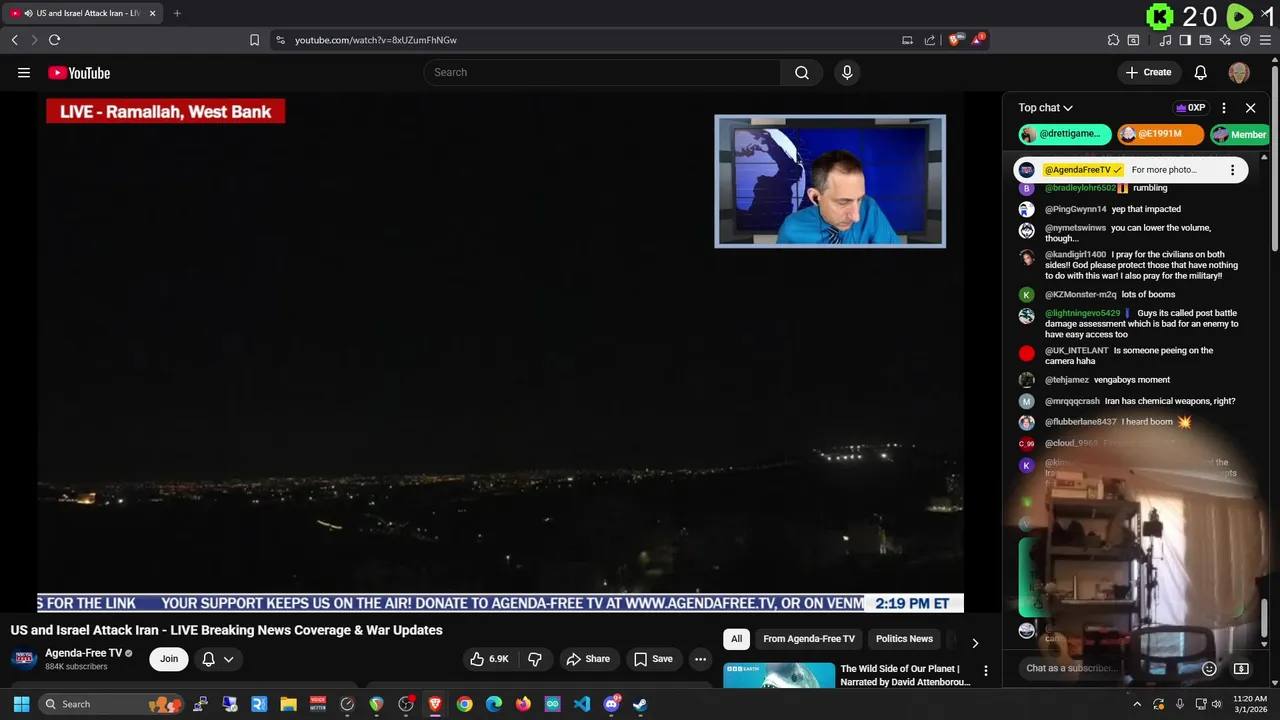Screen dimensions: 1280x720
Task: Open the Agenda-Free TV channel link
Action: tap(83, 653)
